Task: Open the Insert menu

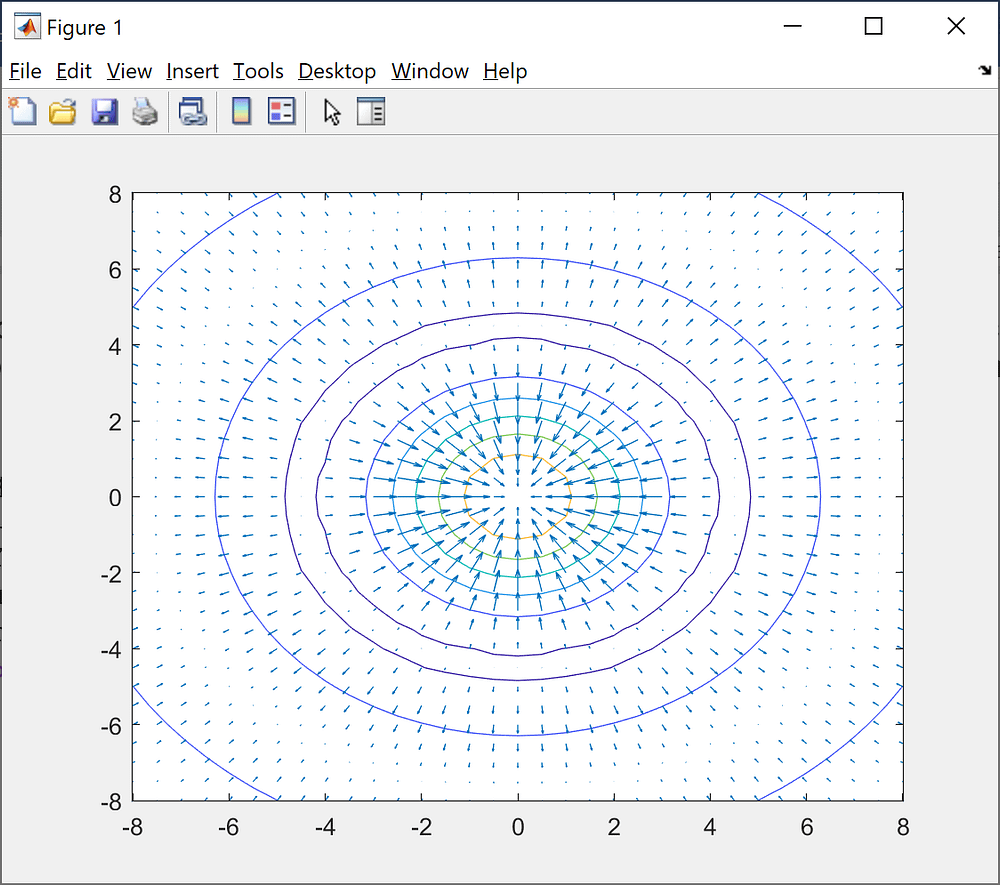Action: pos(192,71)
